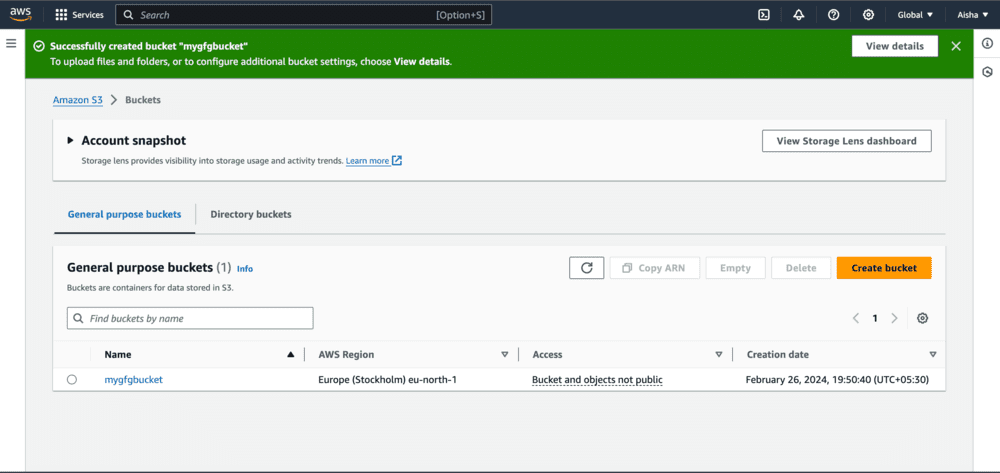The height and width of the screenshot is (473, 1000).
Task: Open the help question mark icon
Action: [833, 15]
